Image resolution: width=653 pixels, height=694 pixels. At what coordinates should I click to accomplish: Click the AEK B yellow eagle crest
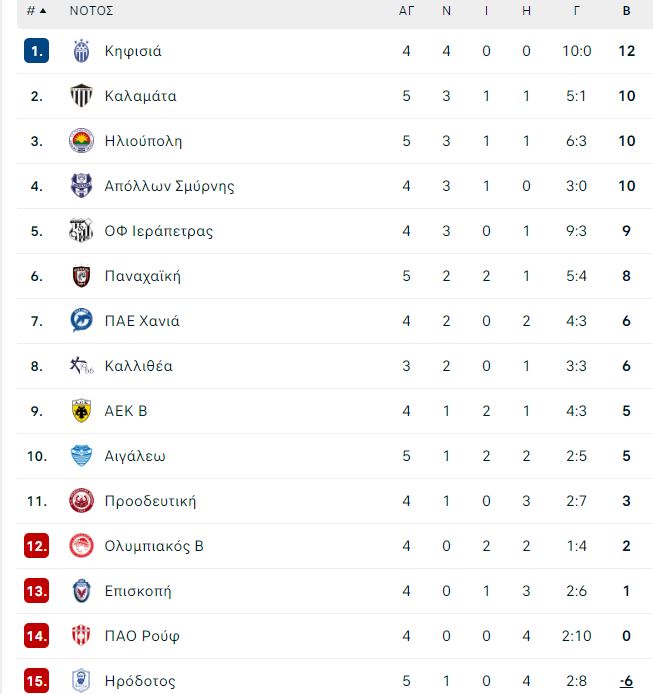click(x=81, y=411)
